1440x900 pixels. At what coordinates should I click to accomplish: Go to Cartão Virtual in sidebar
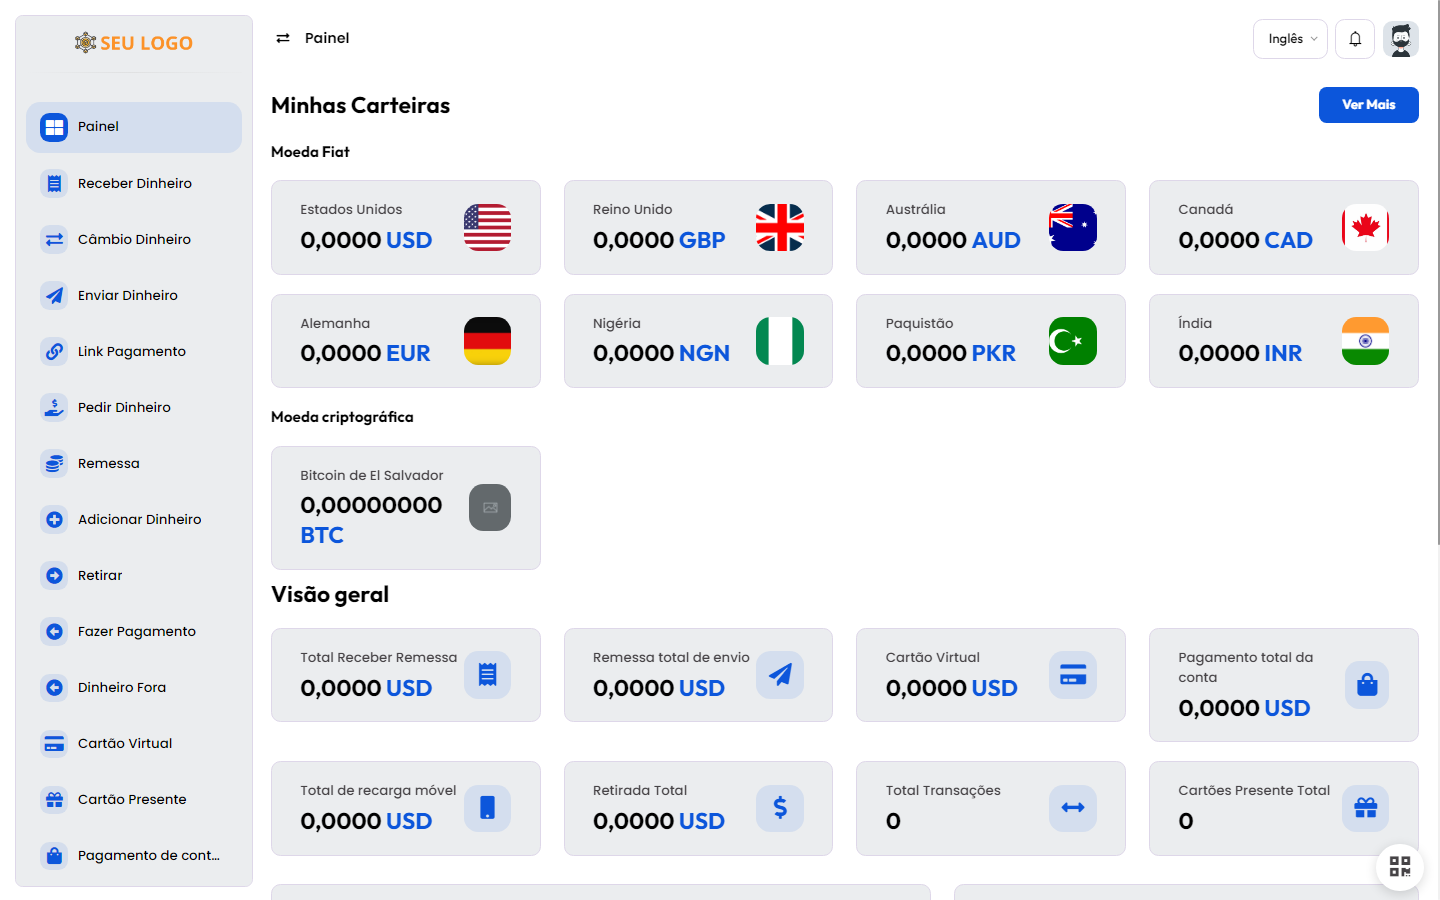pos(125,743)
